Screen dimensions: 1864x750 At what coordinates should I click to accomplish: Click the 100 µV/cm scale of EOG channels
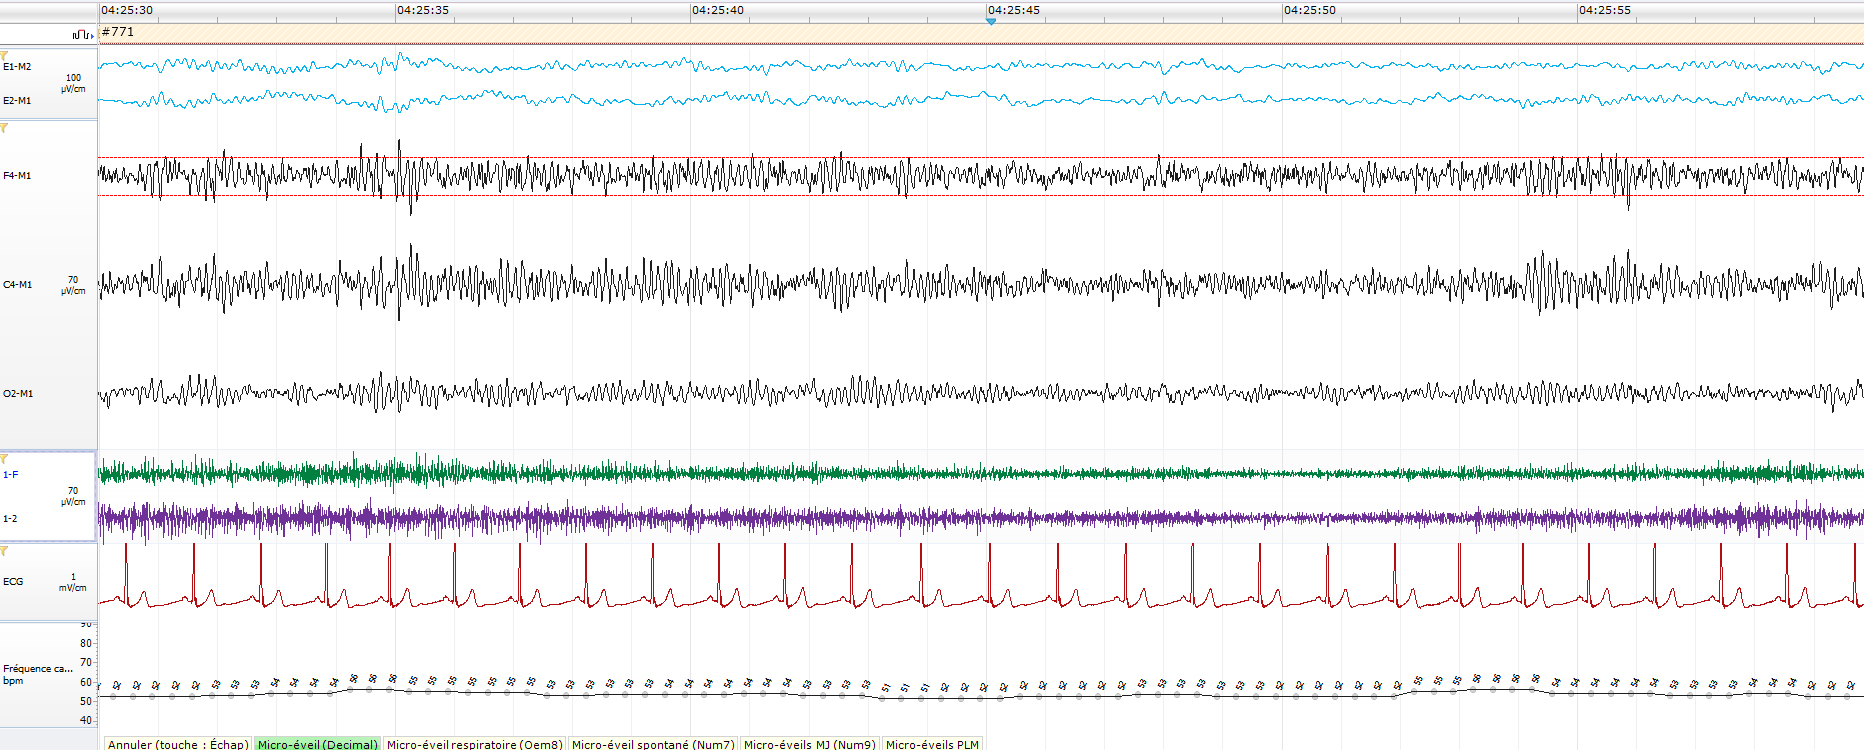(73, 83)
